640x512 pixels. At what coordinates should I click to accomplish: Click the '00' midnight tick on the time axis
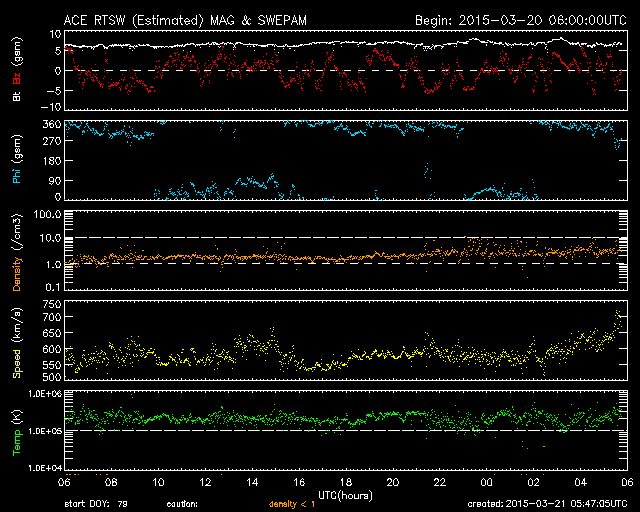tap(486, 482)
